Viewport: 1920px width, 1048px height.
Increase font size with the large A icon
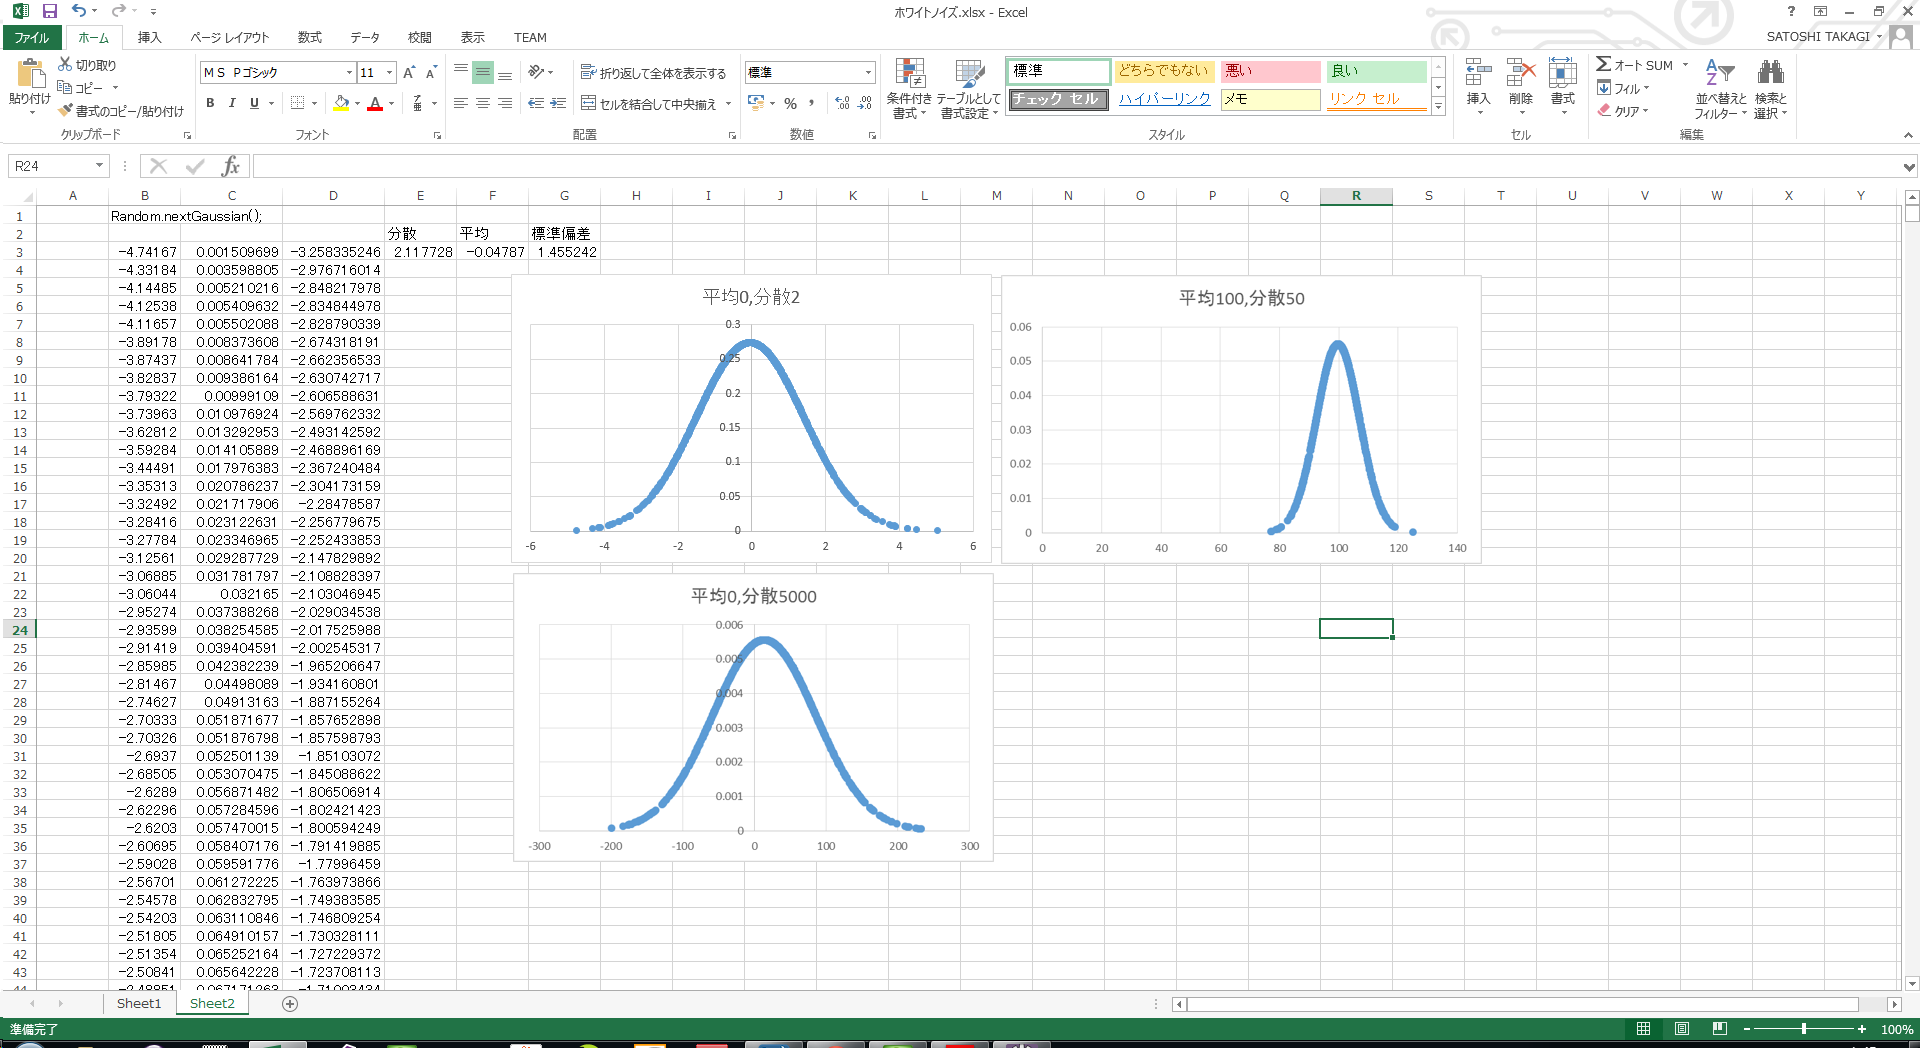(409, 73)
